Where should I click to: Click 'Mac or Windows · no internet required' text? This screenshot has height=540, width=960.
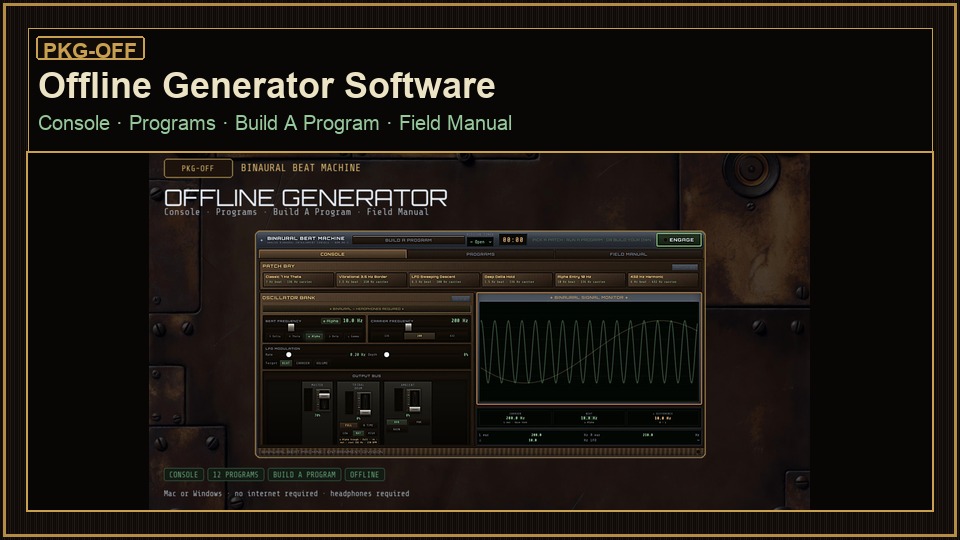click(241, 493)
